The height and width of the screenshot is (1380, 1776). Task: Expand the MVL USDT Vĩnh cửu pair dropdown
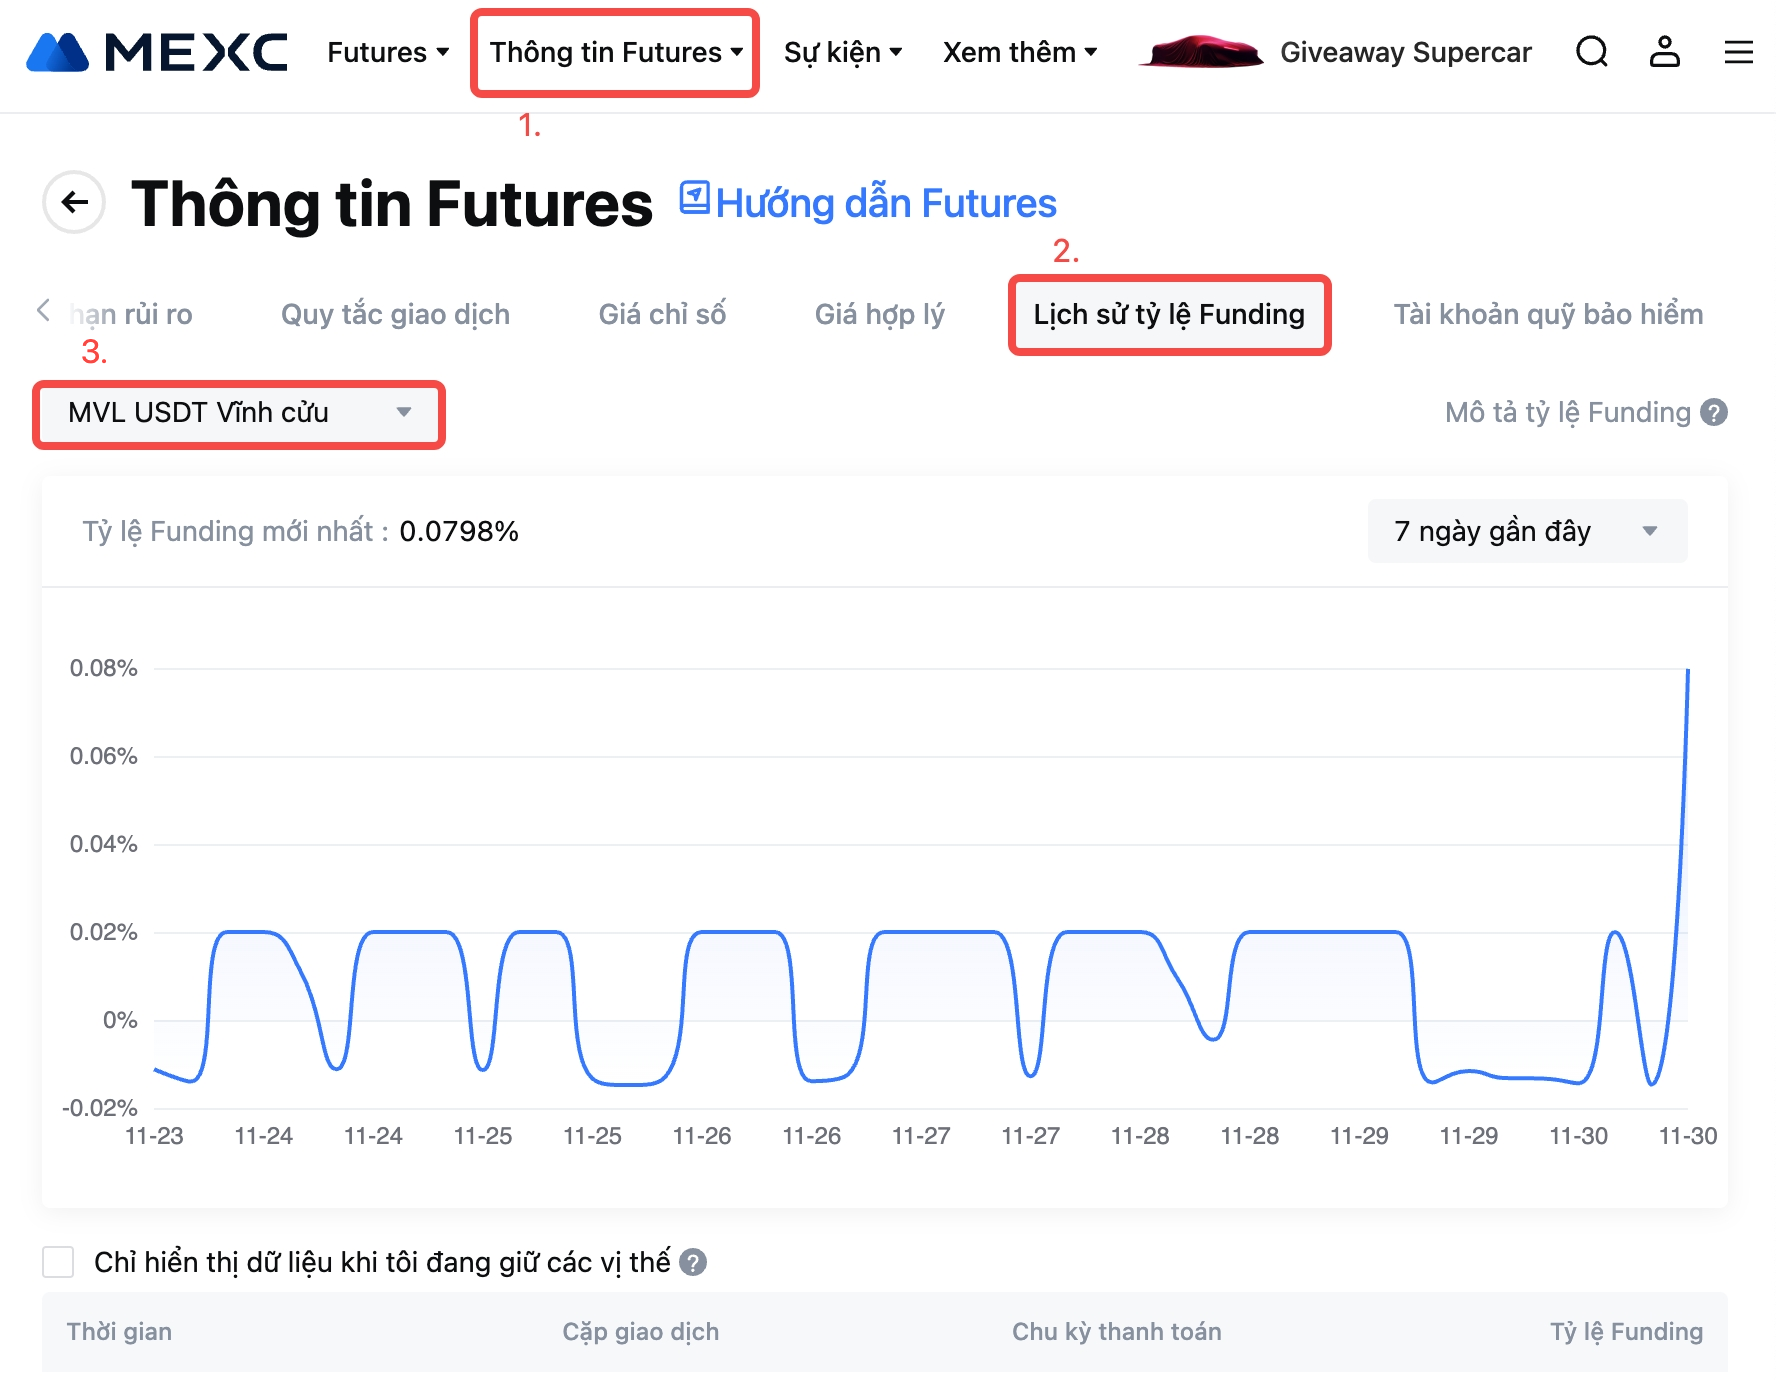pyautogui.click(x=239, y=413)
